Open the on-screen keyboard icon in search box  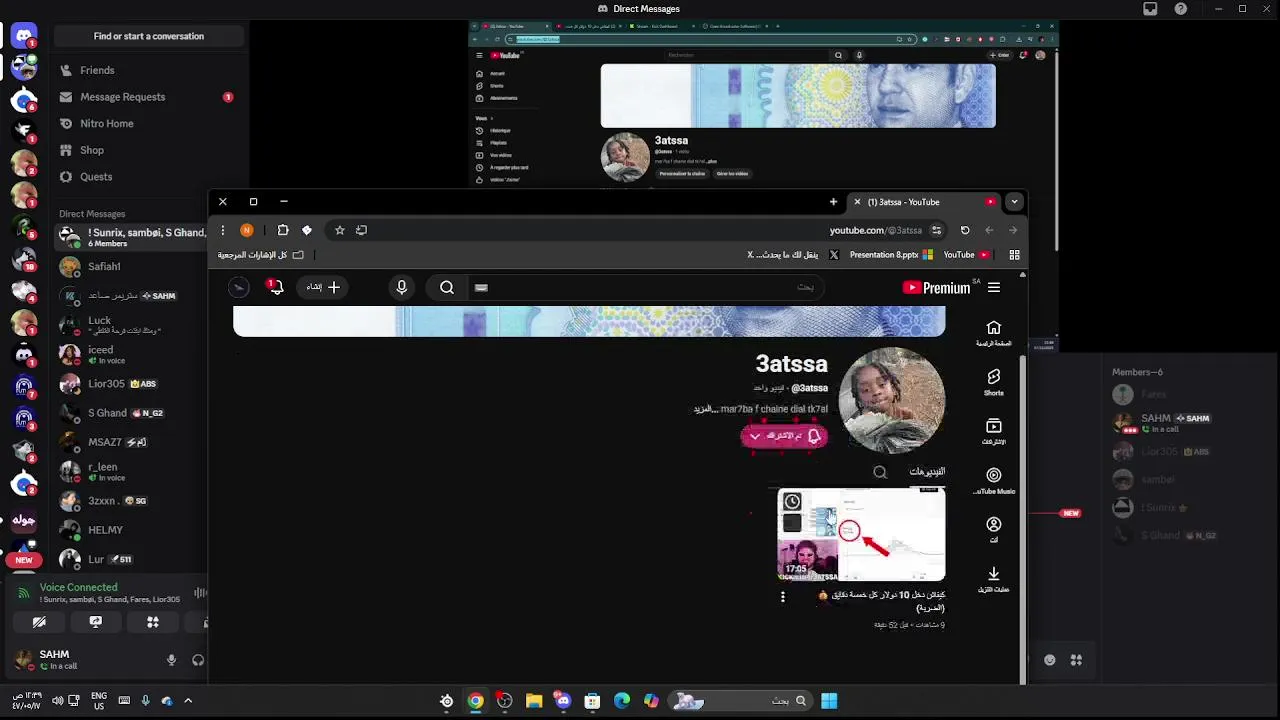click(x=481, y=288)
